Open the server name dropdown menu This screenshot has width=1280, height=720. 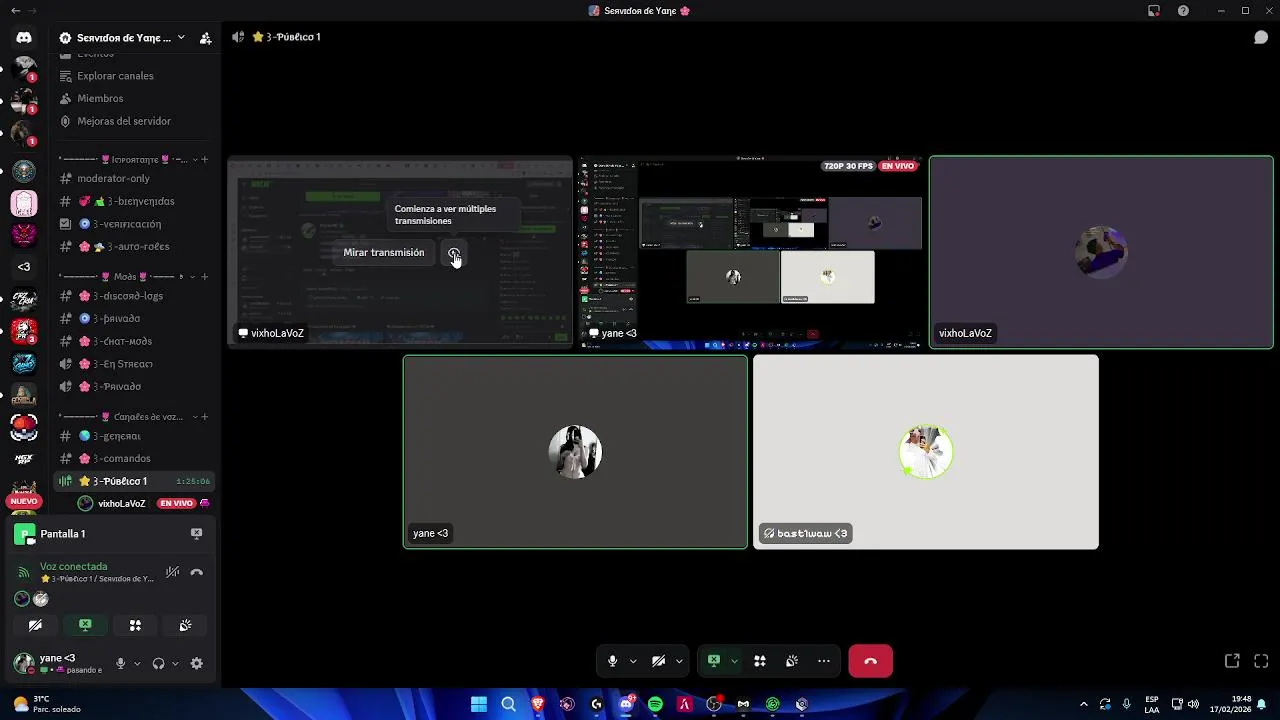[122, 38]
